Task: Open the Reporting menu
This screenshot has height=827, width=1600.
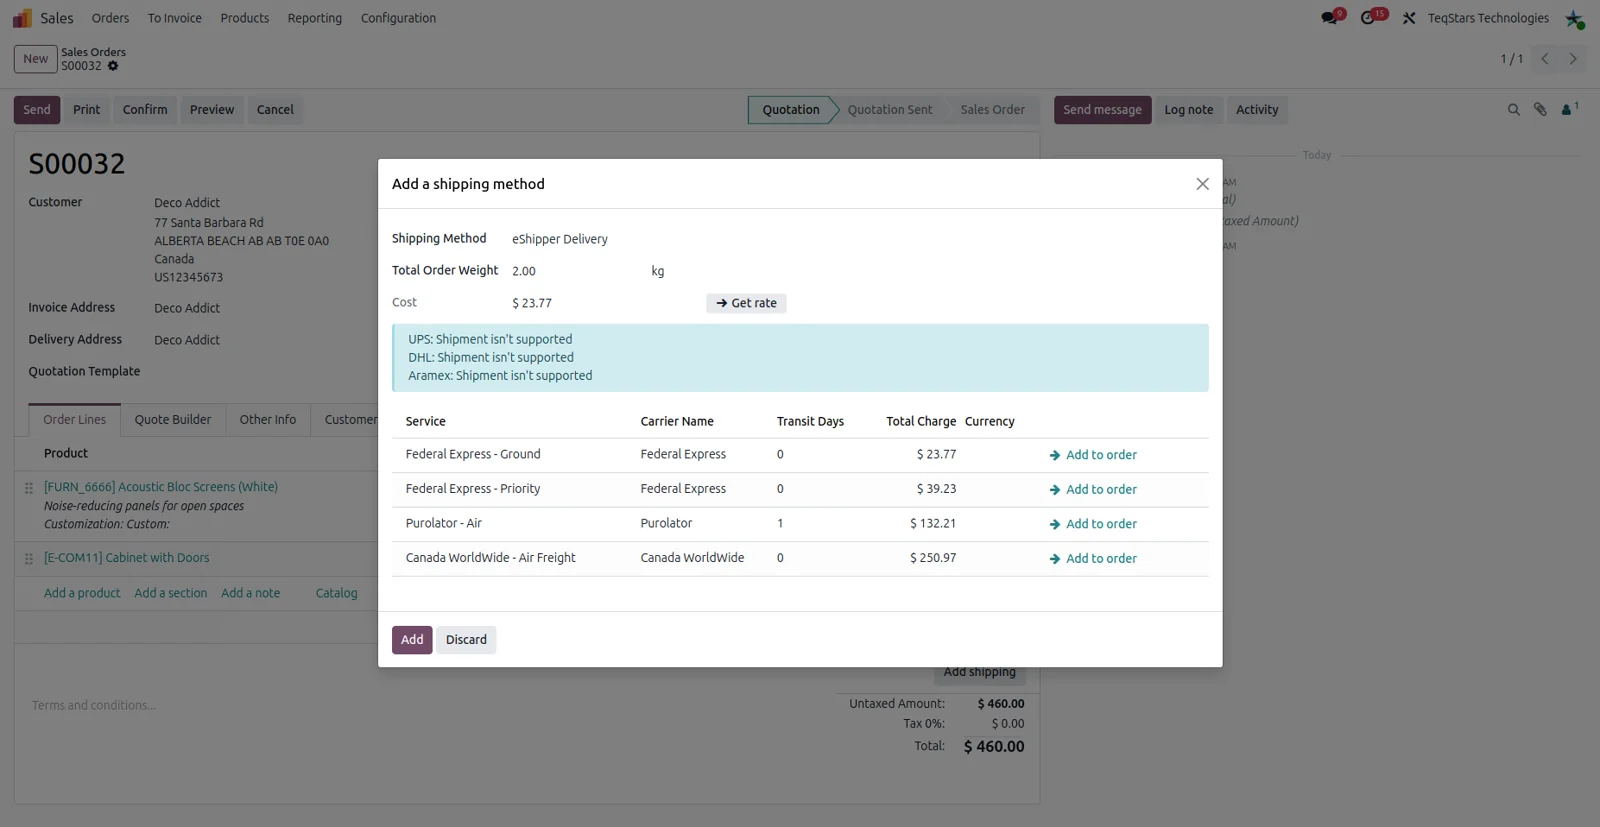Action: pos(315,18)
